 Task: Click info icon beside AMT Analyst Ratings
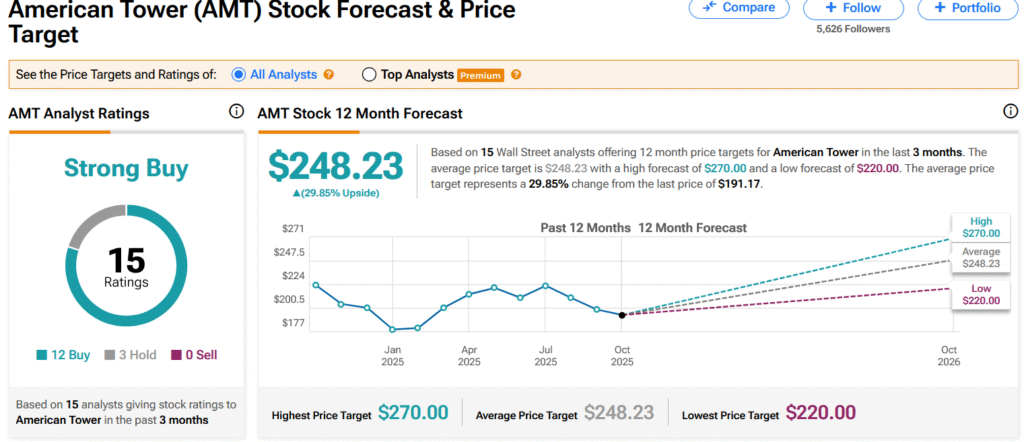(x=237, y=112)
